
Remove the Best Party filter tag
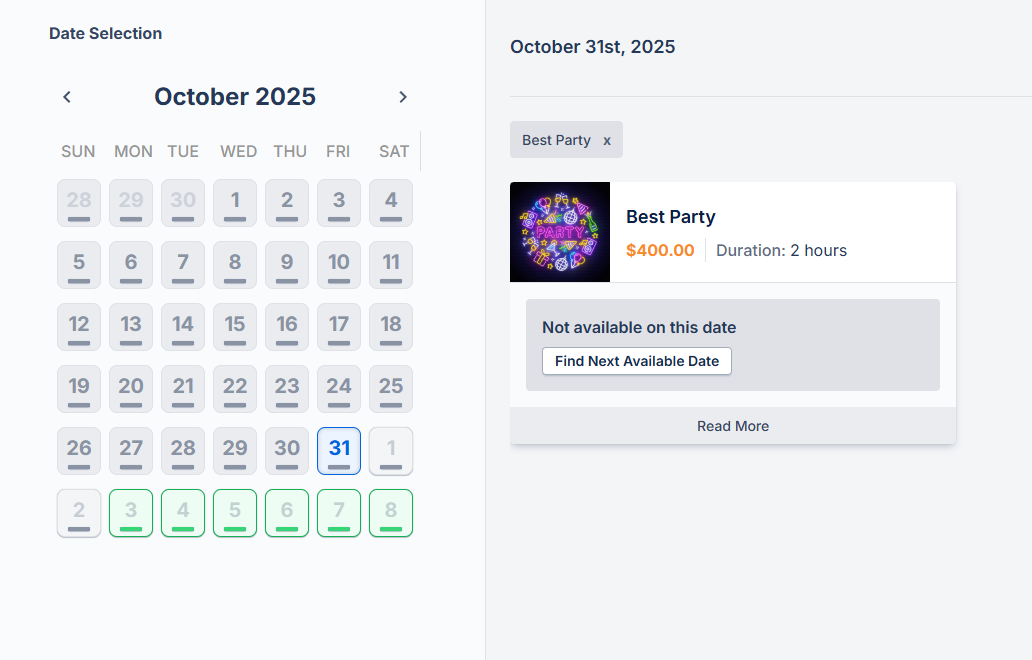[607, 141]
